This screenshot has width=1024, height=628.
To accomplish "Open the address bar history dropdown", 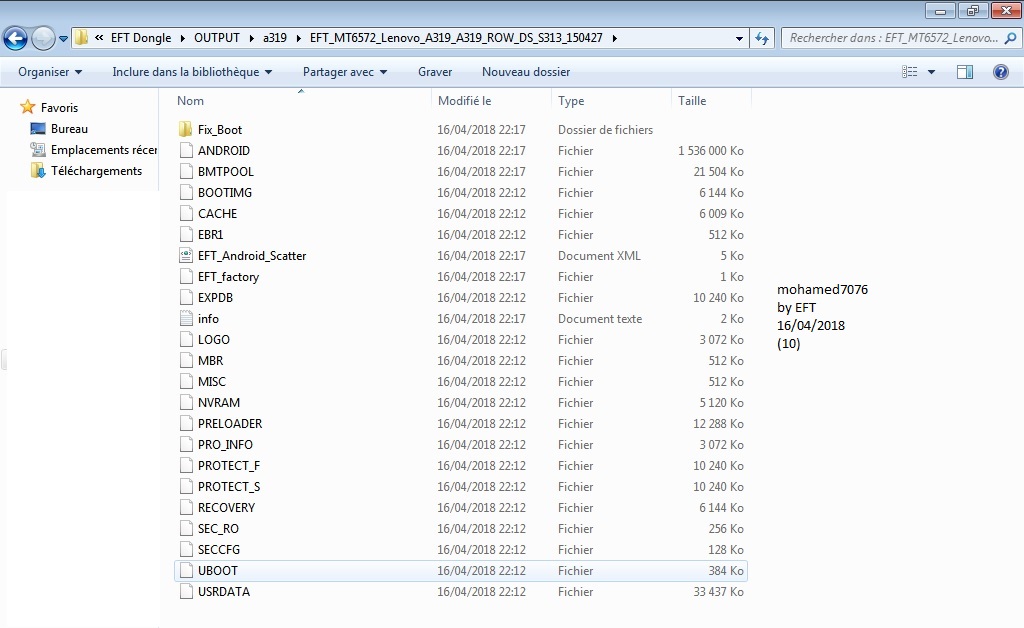I will pyautogui.click(x=739, y=39).
